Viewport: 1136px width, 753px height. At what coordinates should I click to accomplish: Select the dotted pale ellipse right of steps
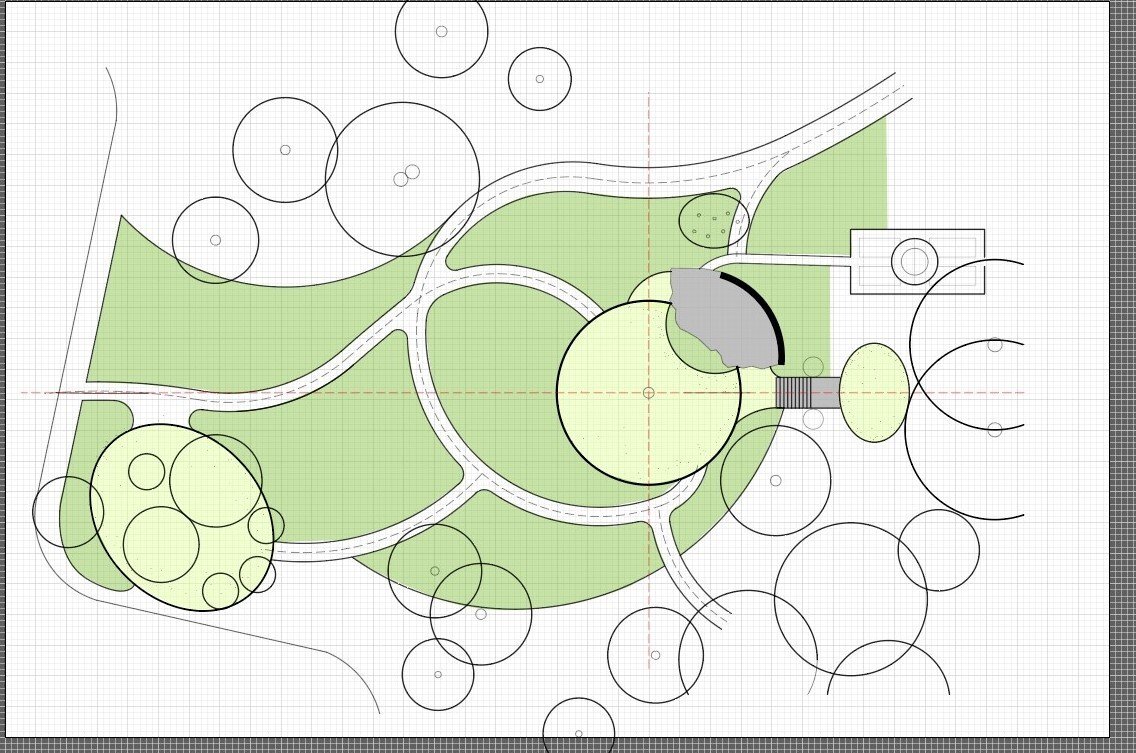tap(874, 392)
